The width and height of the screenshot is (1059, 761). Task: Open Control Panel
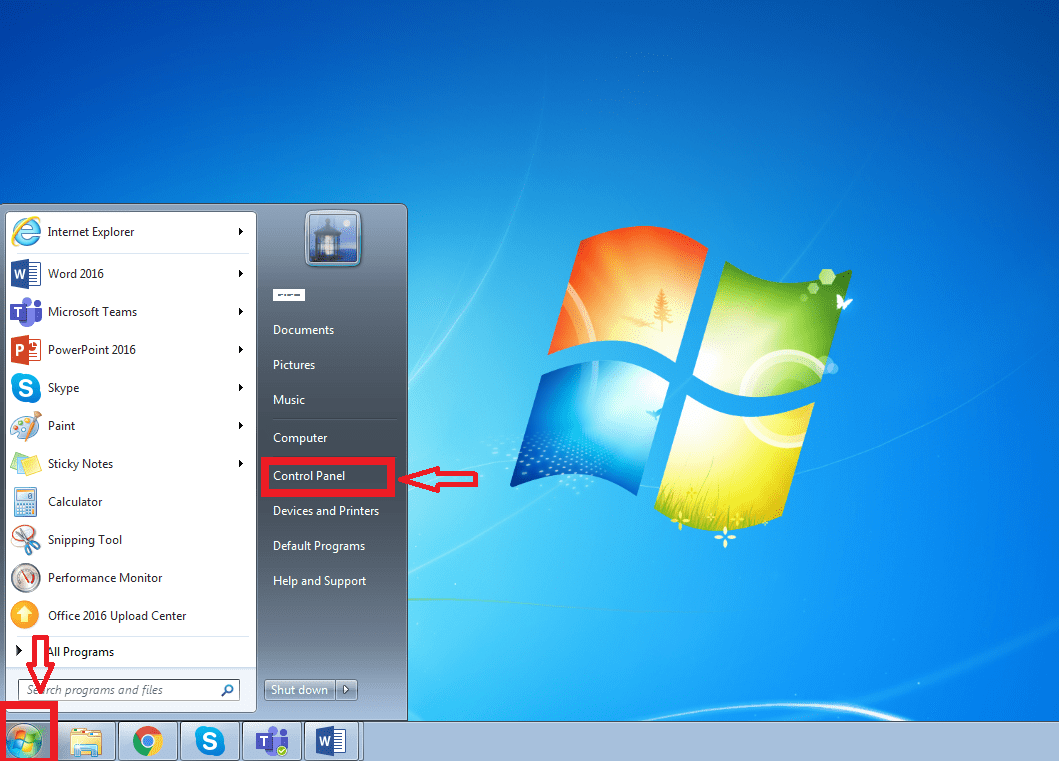[x=309, y=476]
